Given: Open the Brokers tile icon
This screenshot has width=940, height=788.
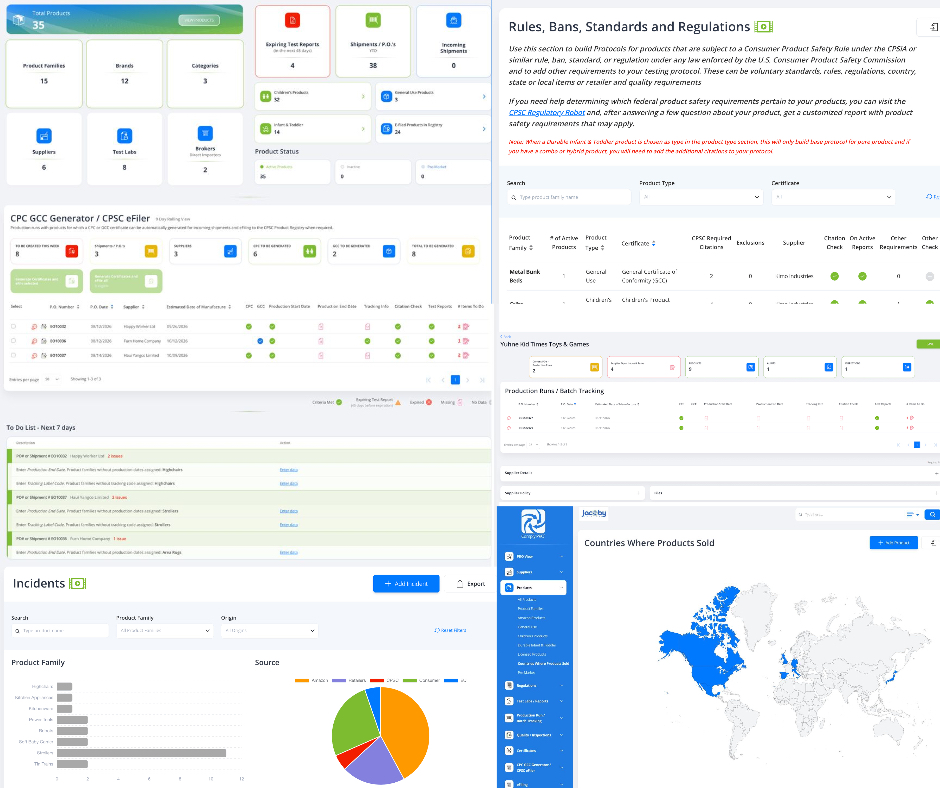Looking at the screenshot, I should (x=205, y=133).
